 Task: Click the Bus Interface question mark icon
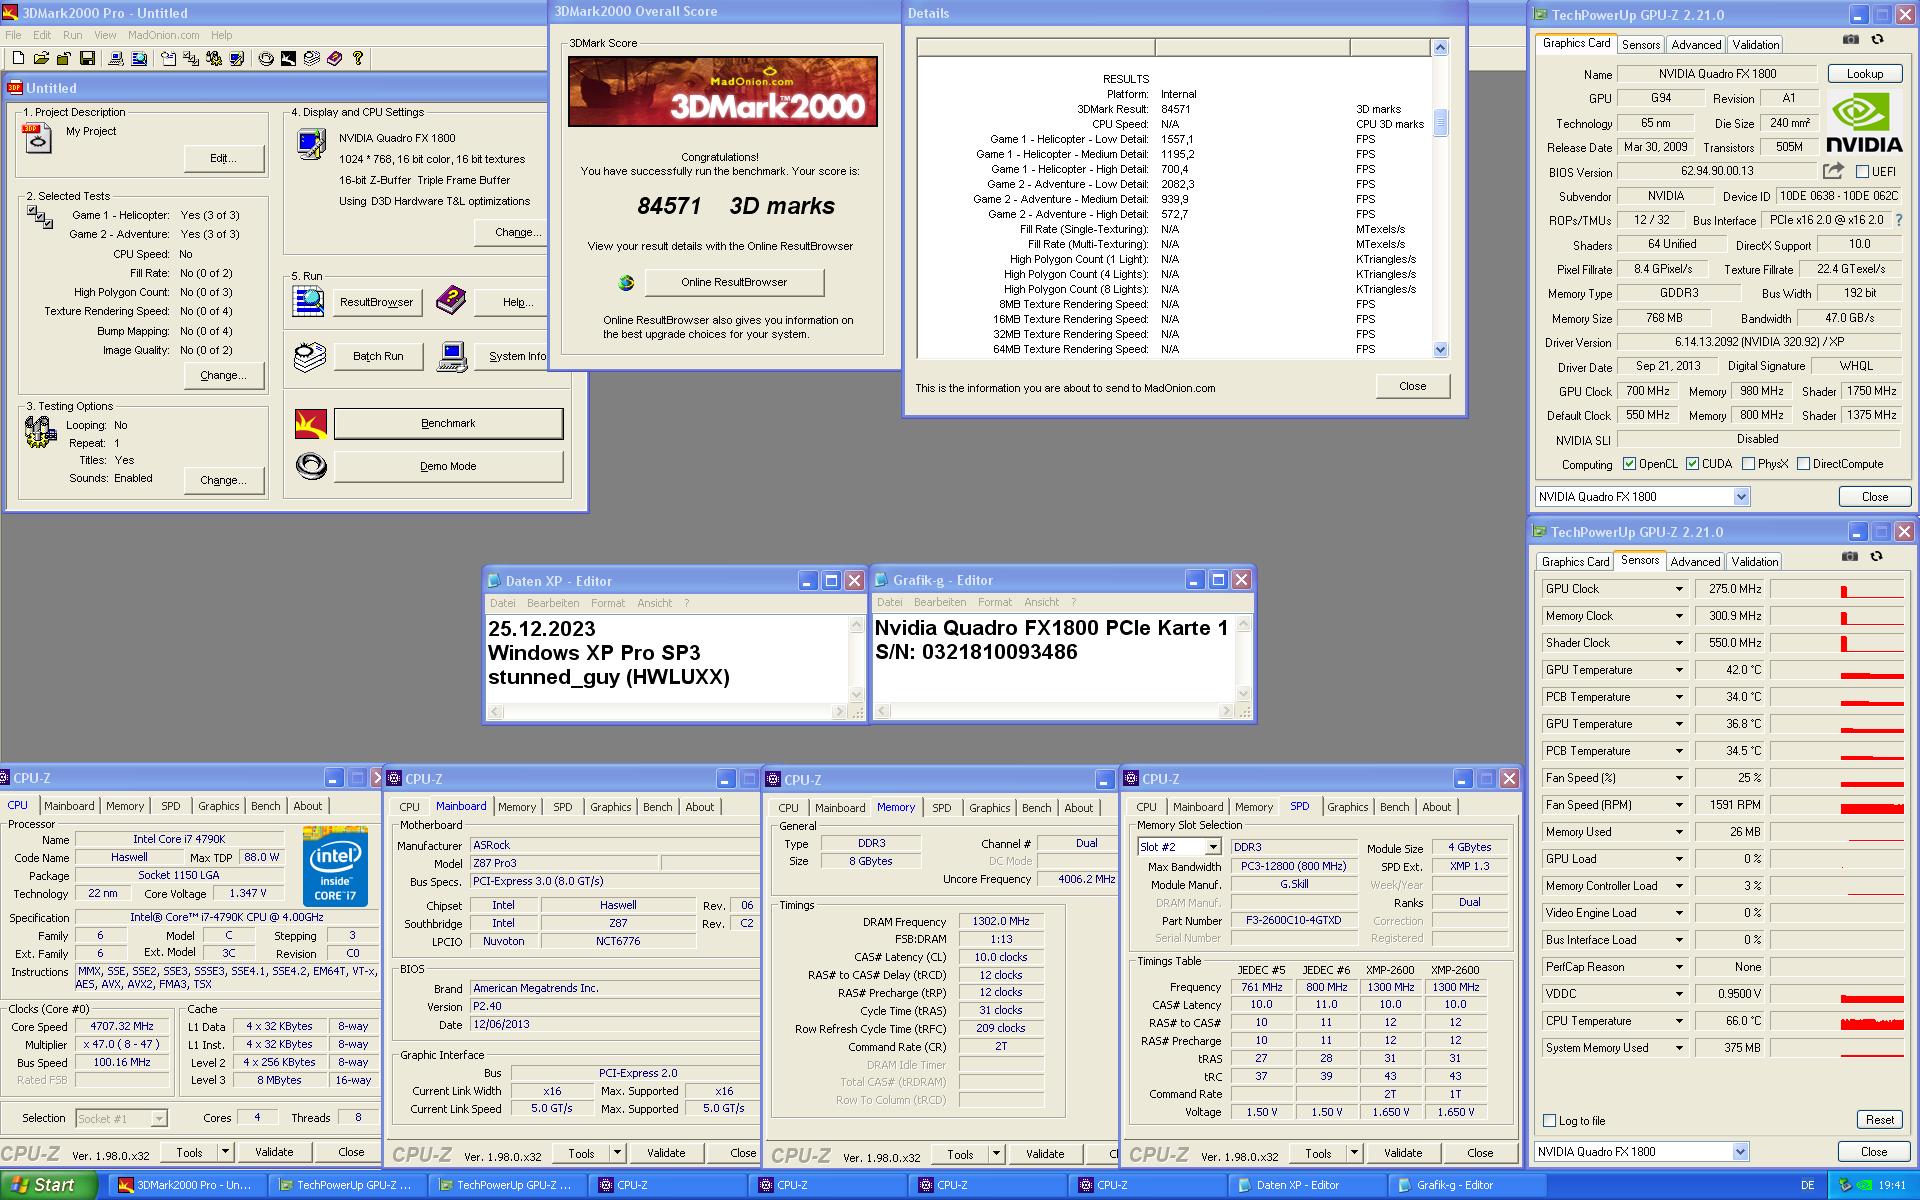pos(1898,220)
